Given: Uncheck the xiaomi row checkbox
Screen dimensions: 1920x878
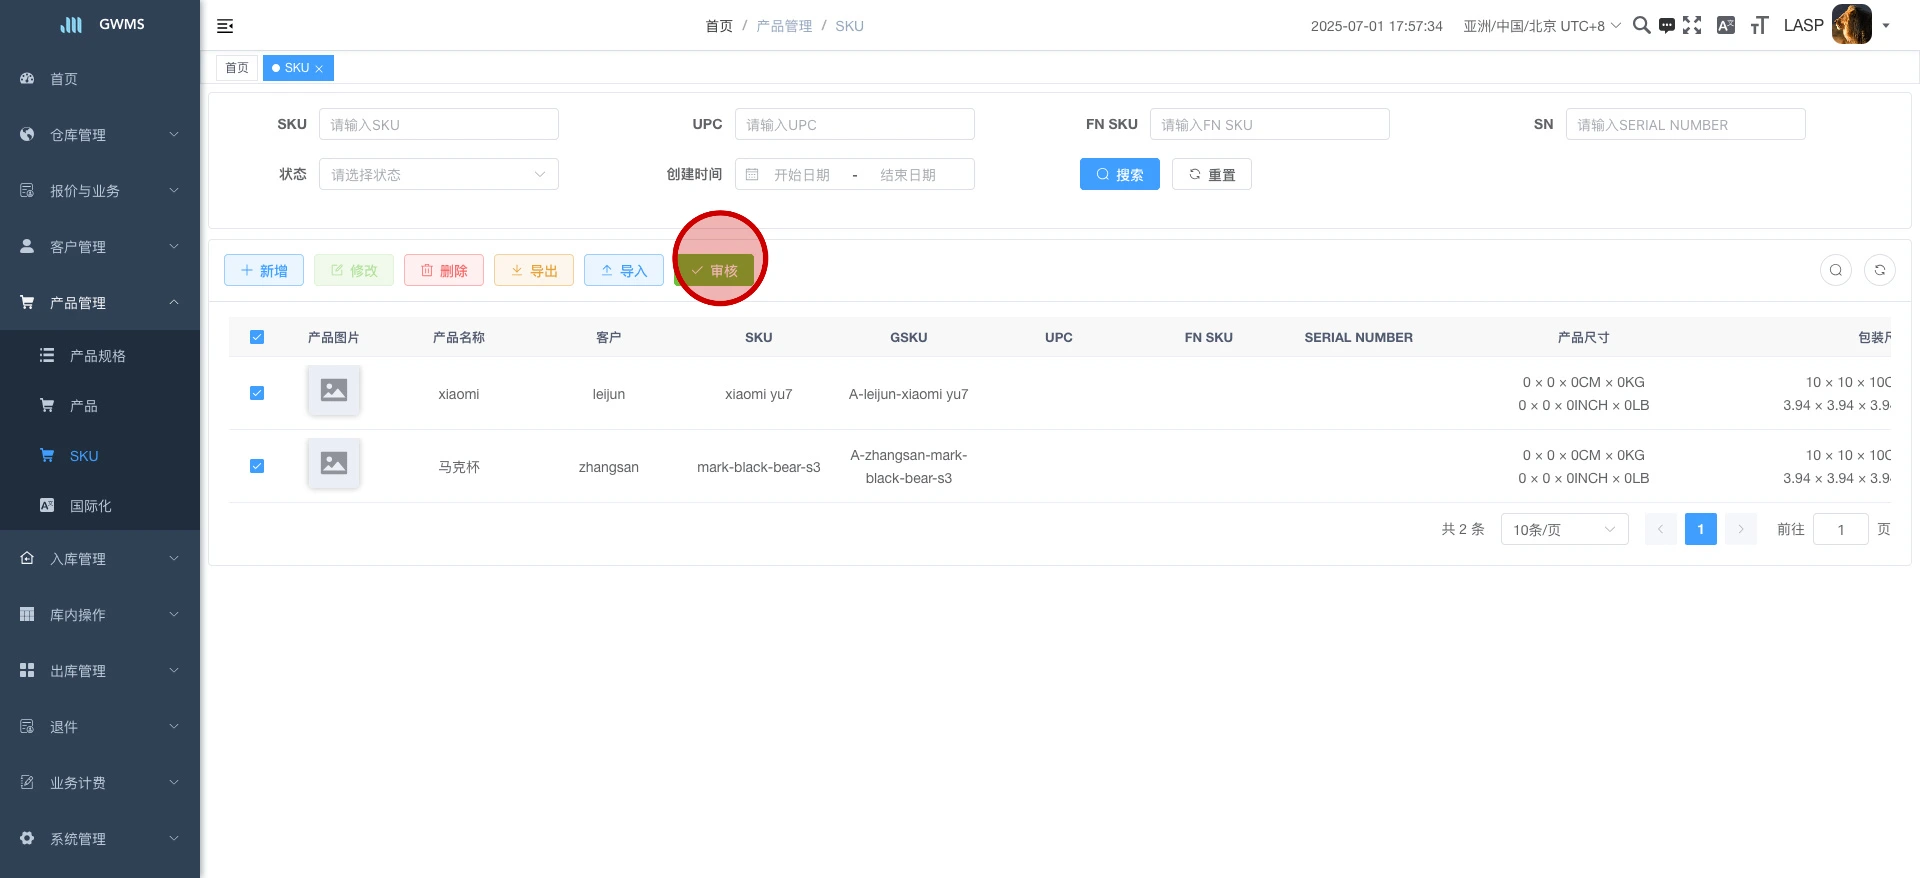Looking at the screenshot, I should pos(257,393).
